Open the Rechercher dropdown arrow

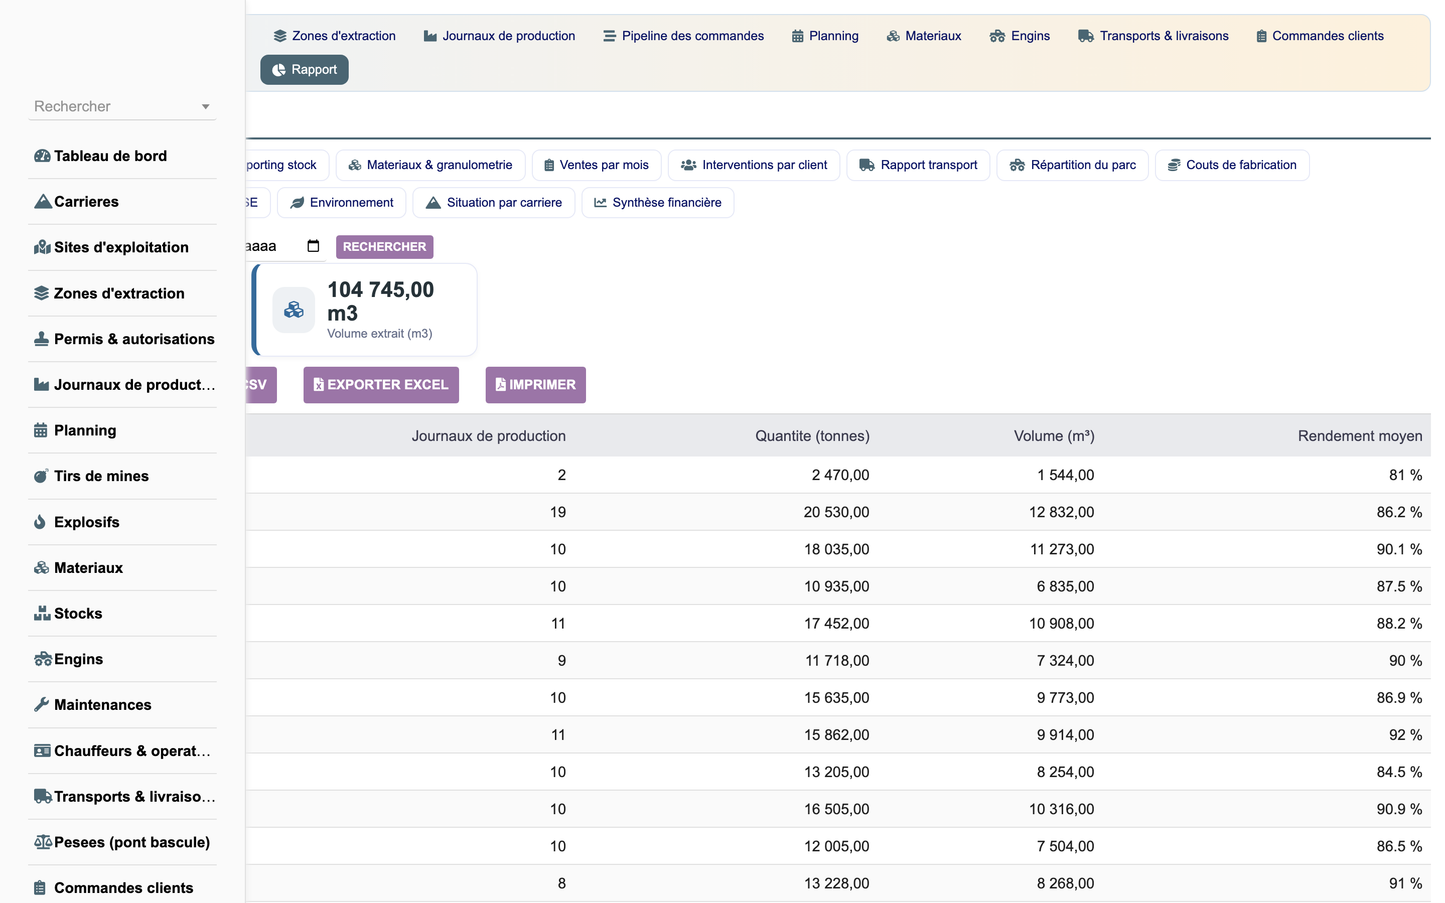click(x=206, y=107)
